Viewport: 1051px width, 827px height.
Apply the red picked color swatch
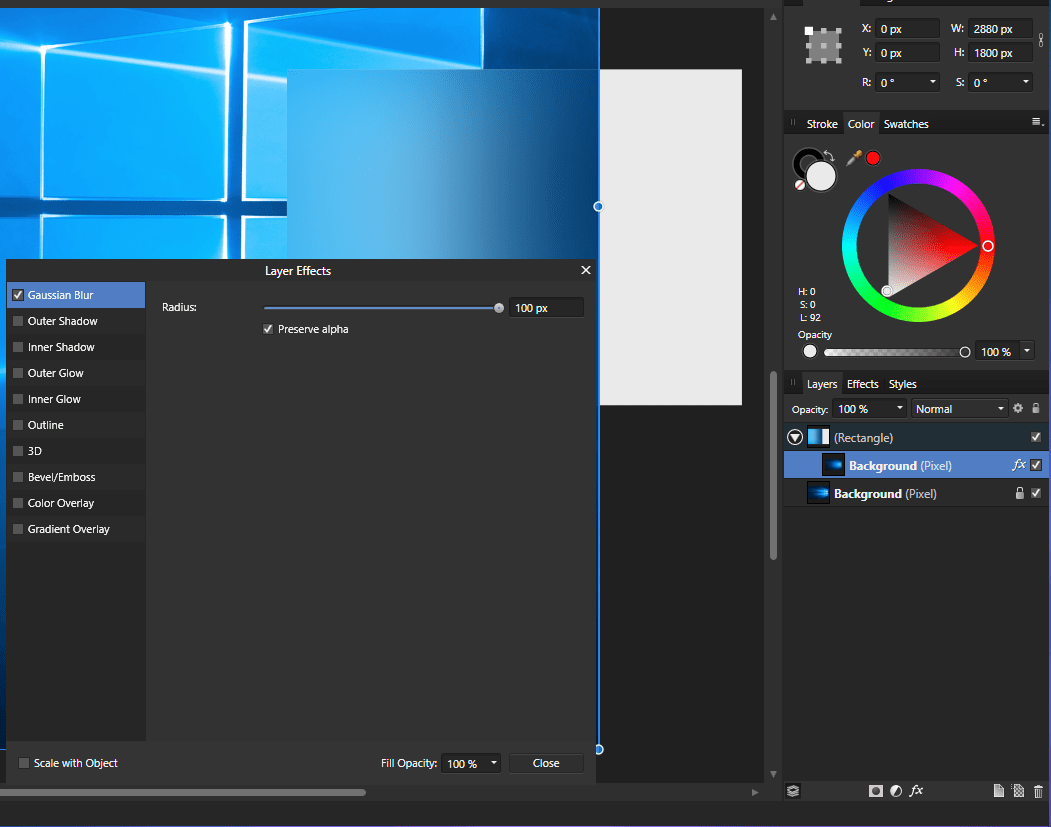873,158
